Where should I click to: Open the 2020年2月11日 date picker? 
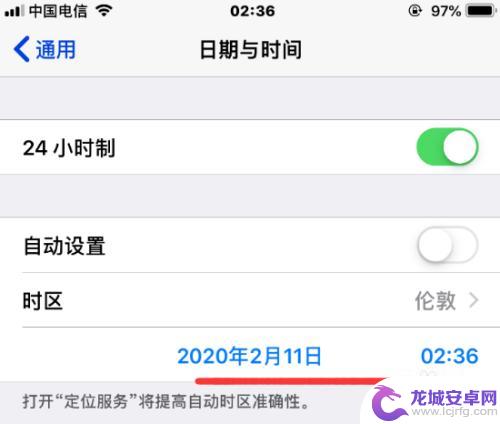click(x=249, y=356)
